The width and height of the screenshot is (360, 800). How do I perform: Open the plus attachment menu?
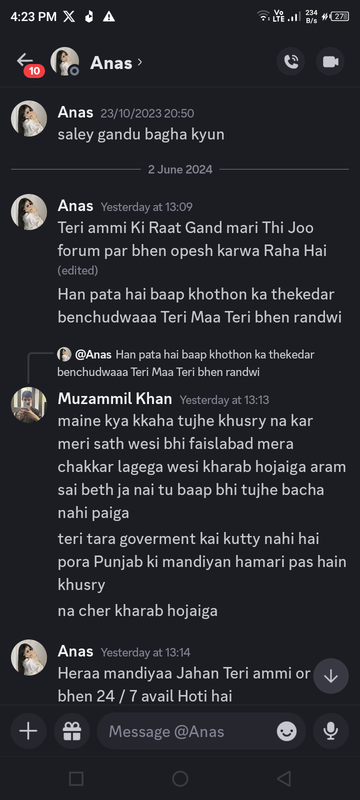tap(28, 731)
